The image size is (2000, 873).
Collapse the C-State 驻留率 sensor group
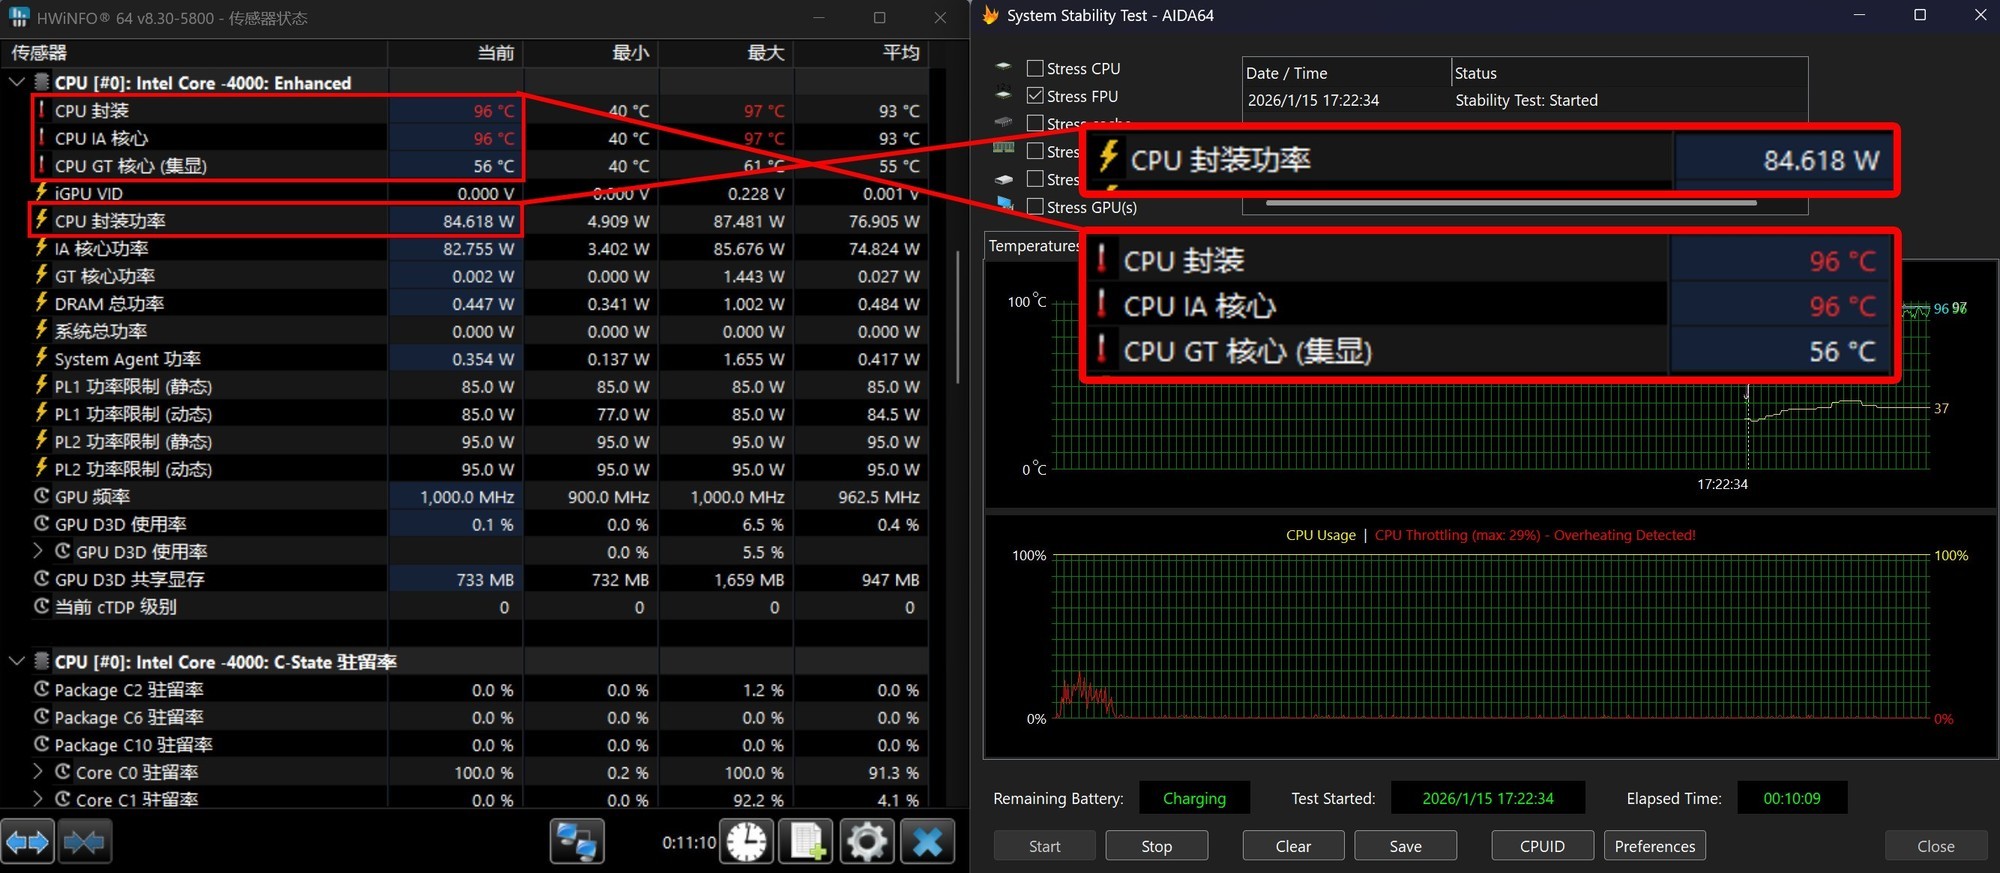(17, 661)
